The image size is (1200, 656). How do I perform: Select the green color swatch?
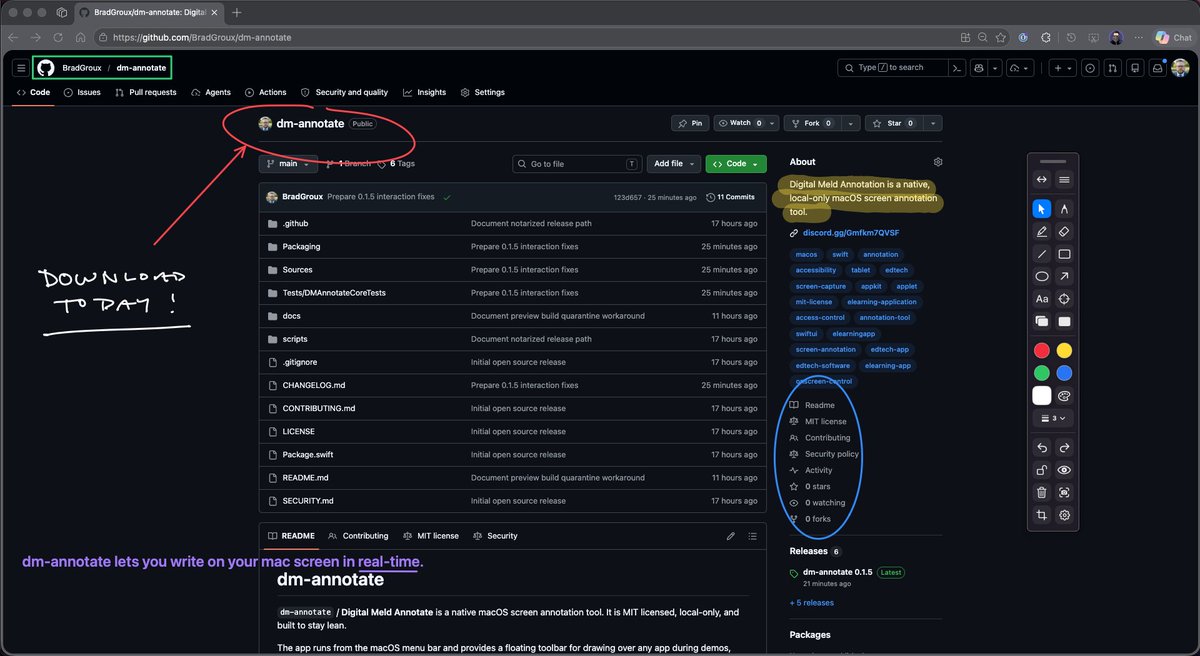pos(1042,373)
